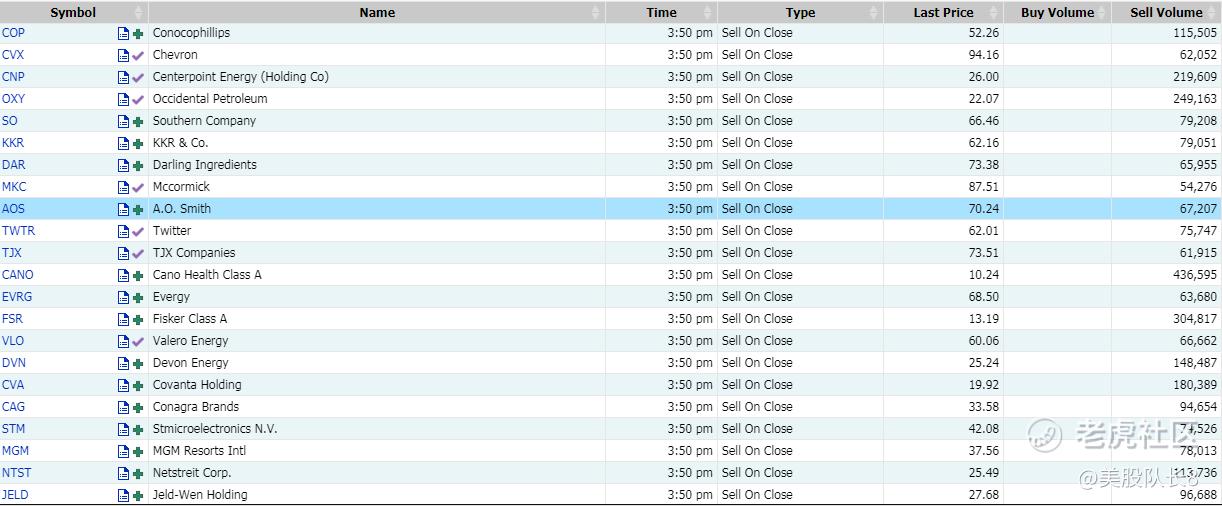Click the green plus icon beside Conocophillips

click(x=138, y=34)
